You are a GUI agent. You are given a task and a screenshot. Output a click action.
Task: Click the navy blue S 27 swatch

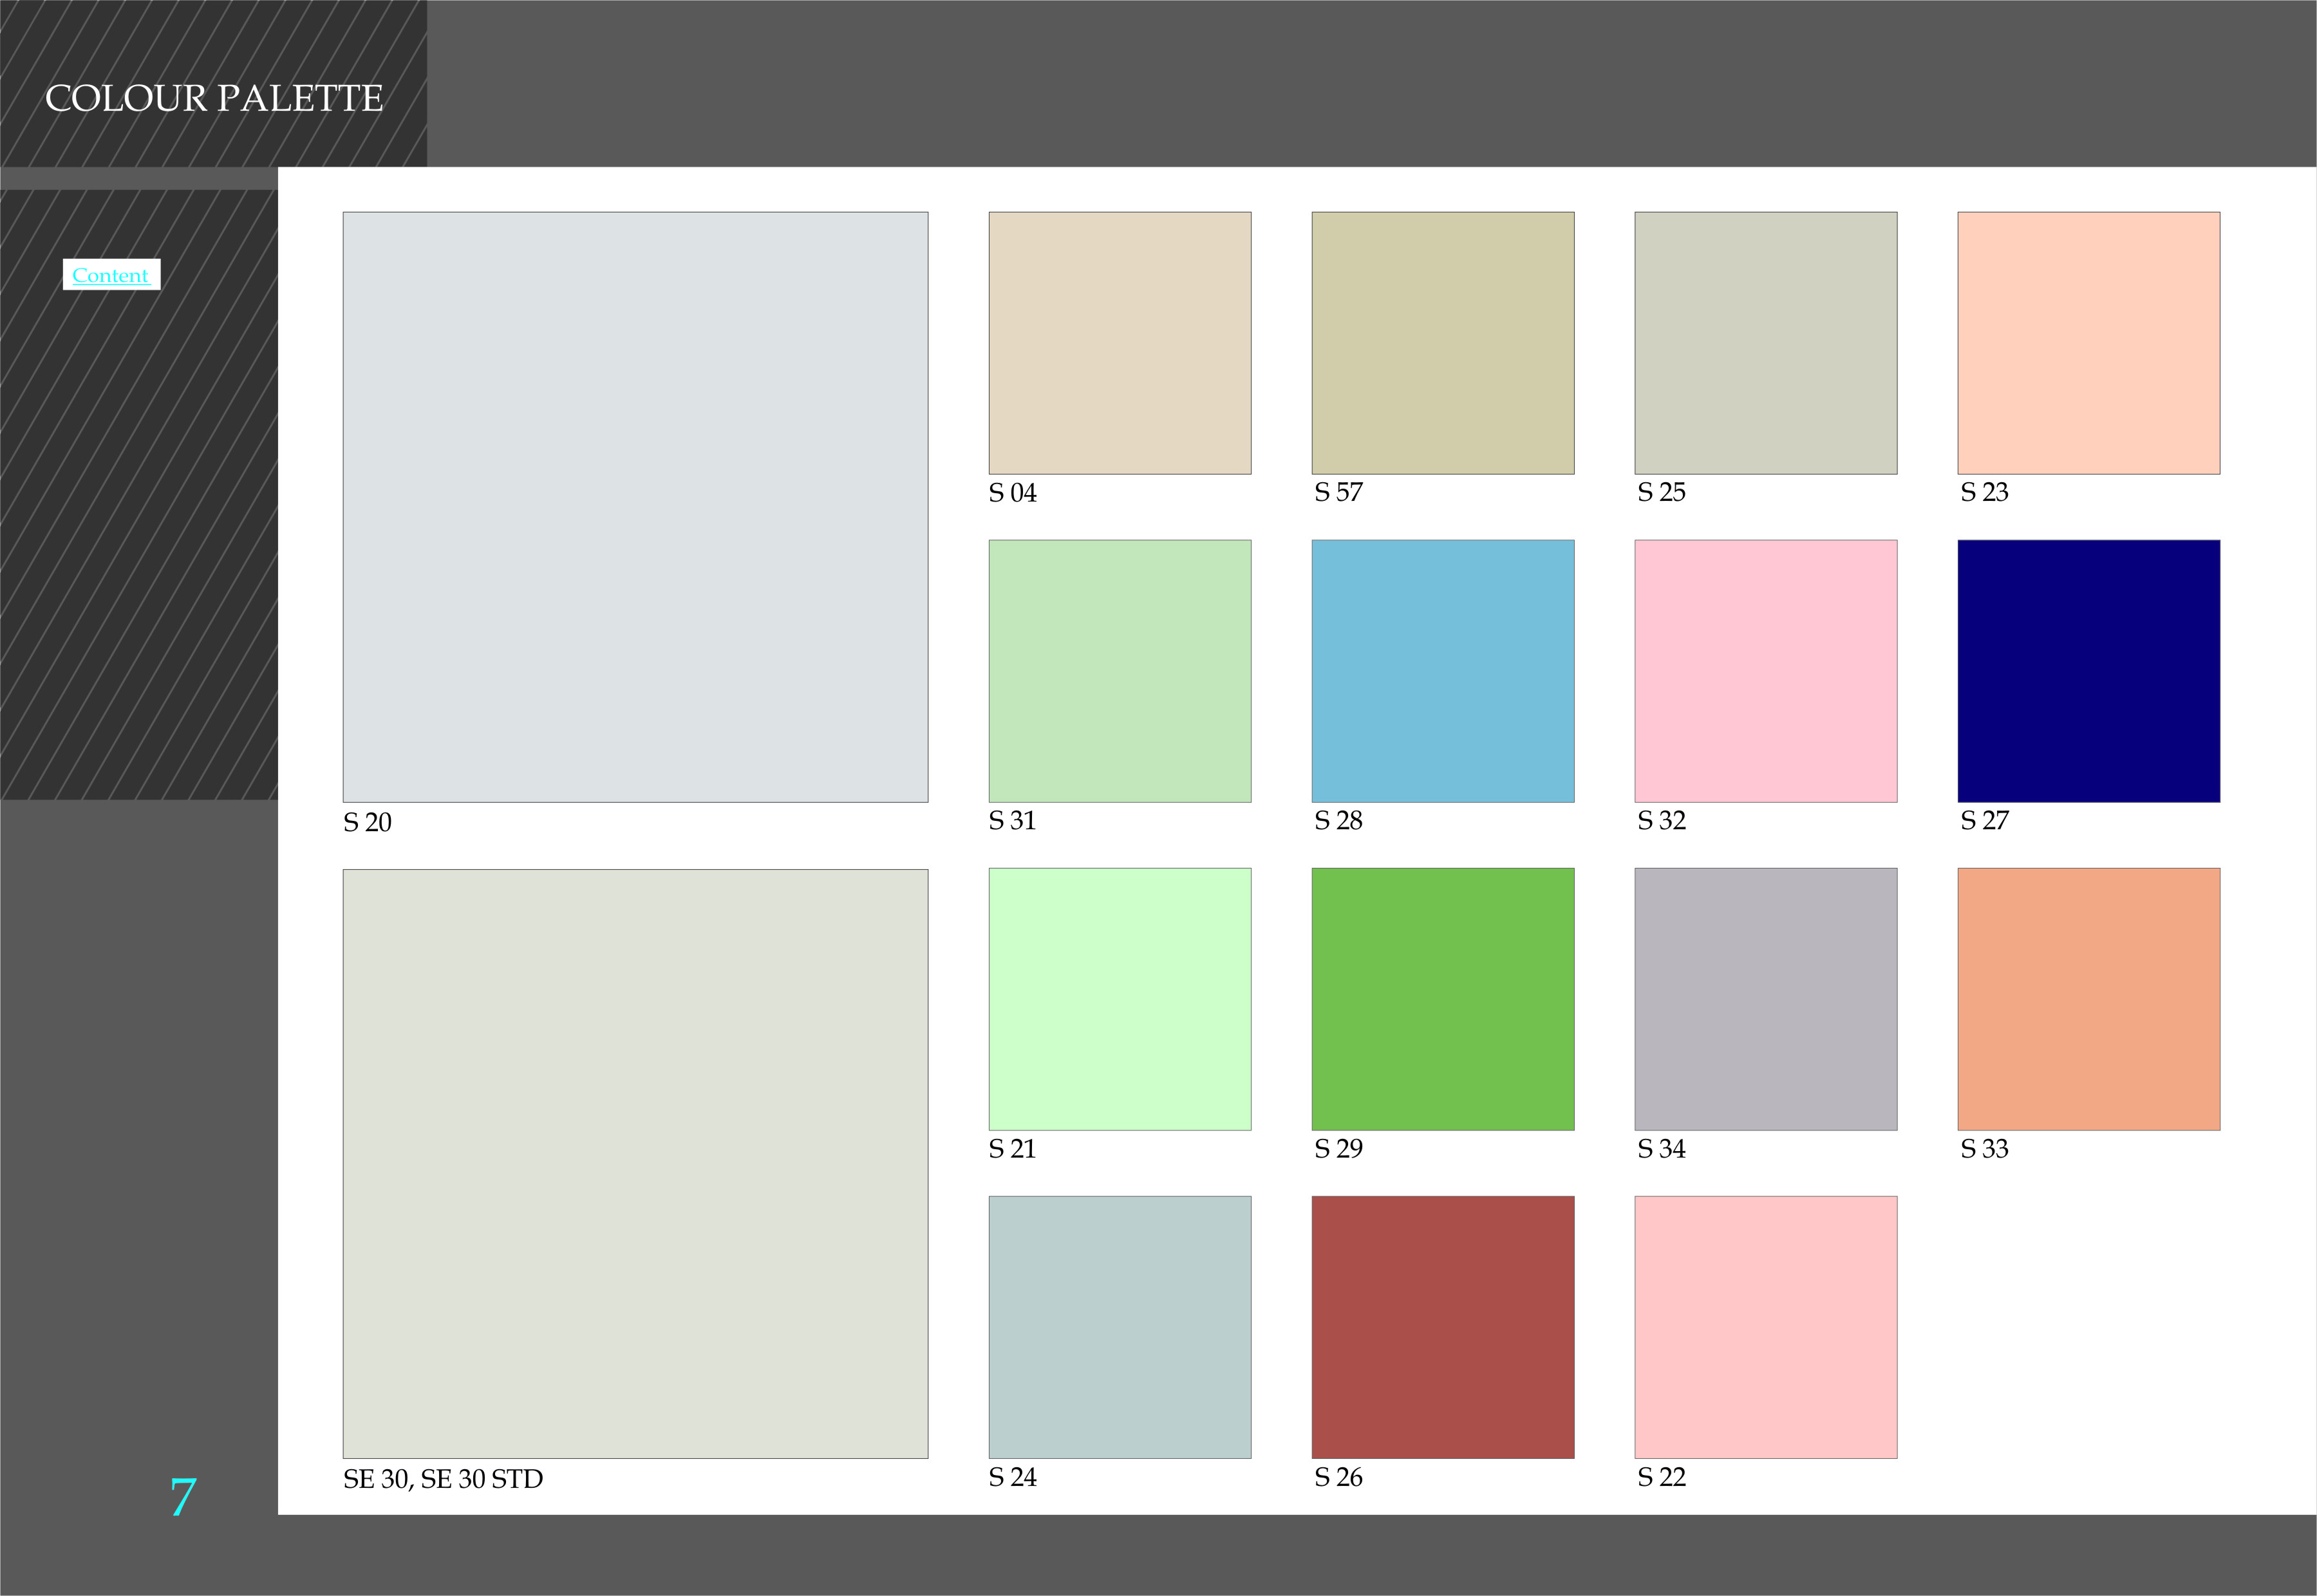(2088, 670)
